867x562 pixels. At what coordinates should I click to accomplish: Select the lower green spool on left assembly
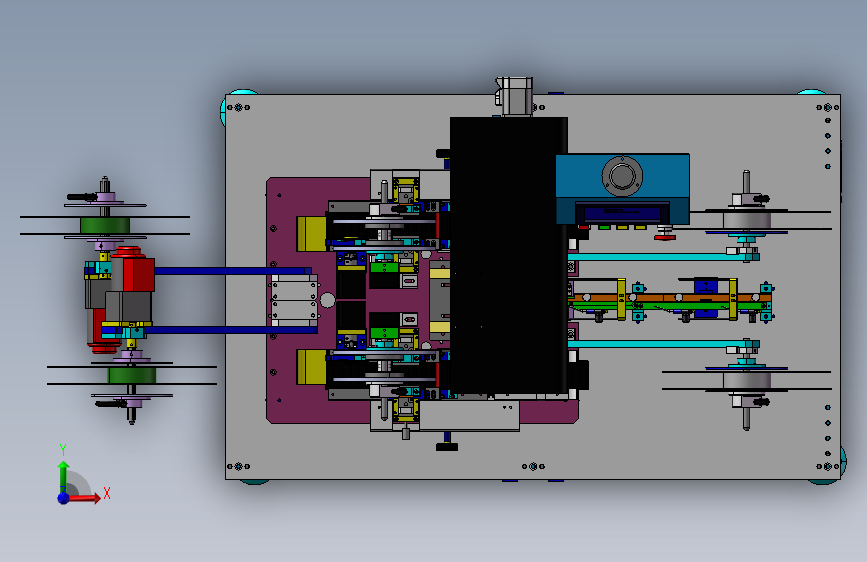(132, 376)
